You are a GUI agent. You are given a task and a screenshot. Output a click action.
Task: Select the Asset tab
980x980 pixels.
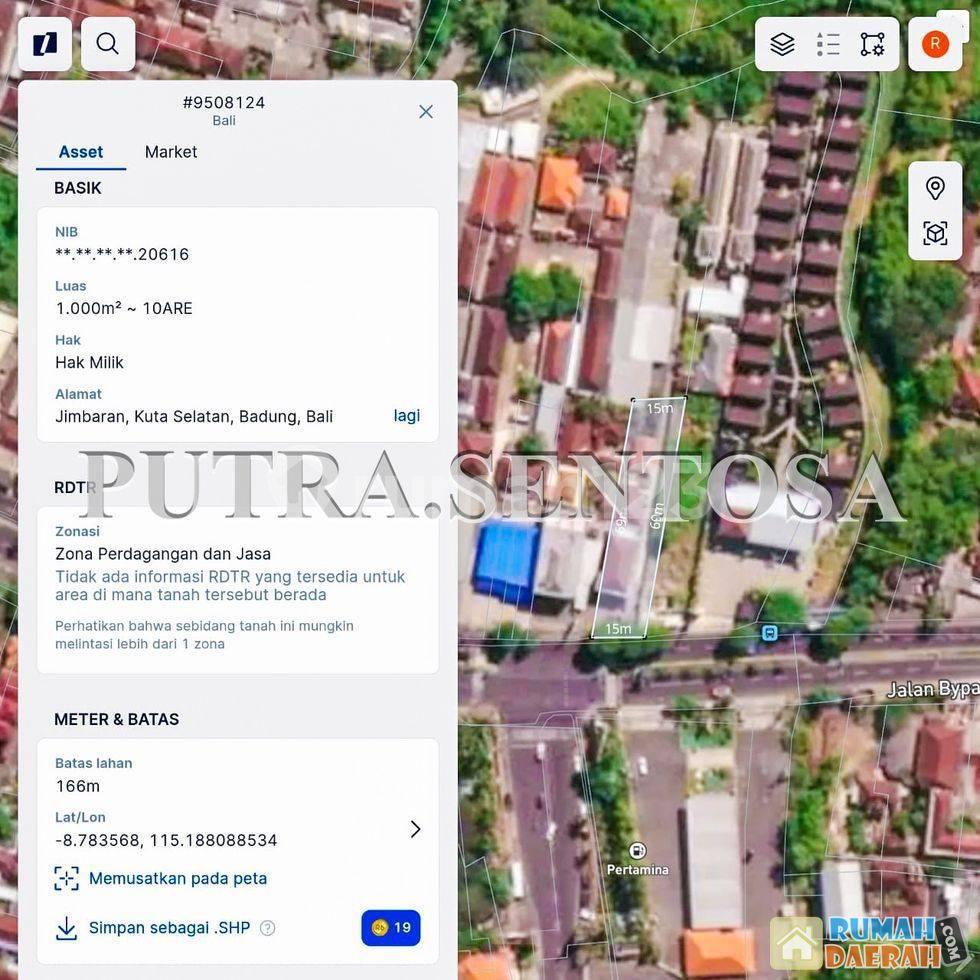click(81, 152)
